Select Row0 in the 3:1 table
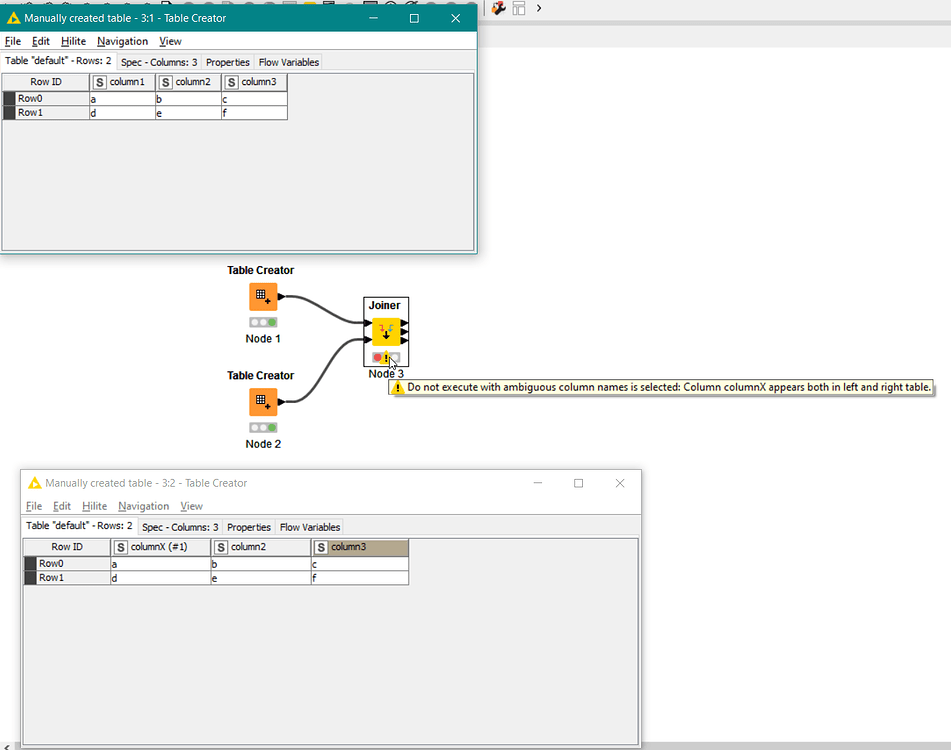 pos(46,98)
